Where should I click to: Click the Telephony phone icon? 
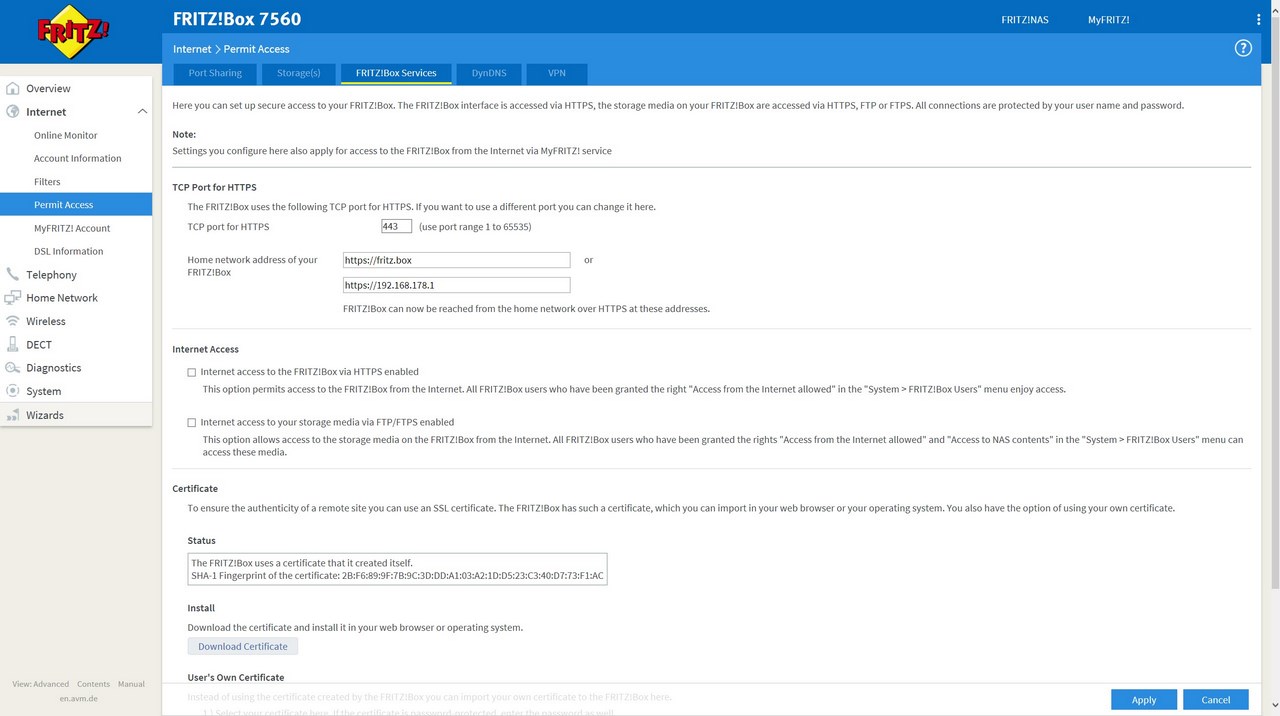pos(13,274)
